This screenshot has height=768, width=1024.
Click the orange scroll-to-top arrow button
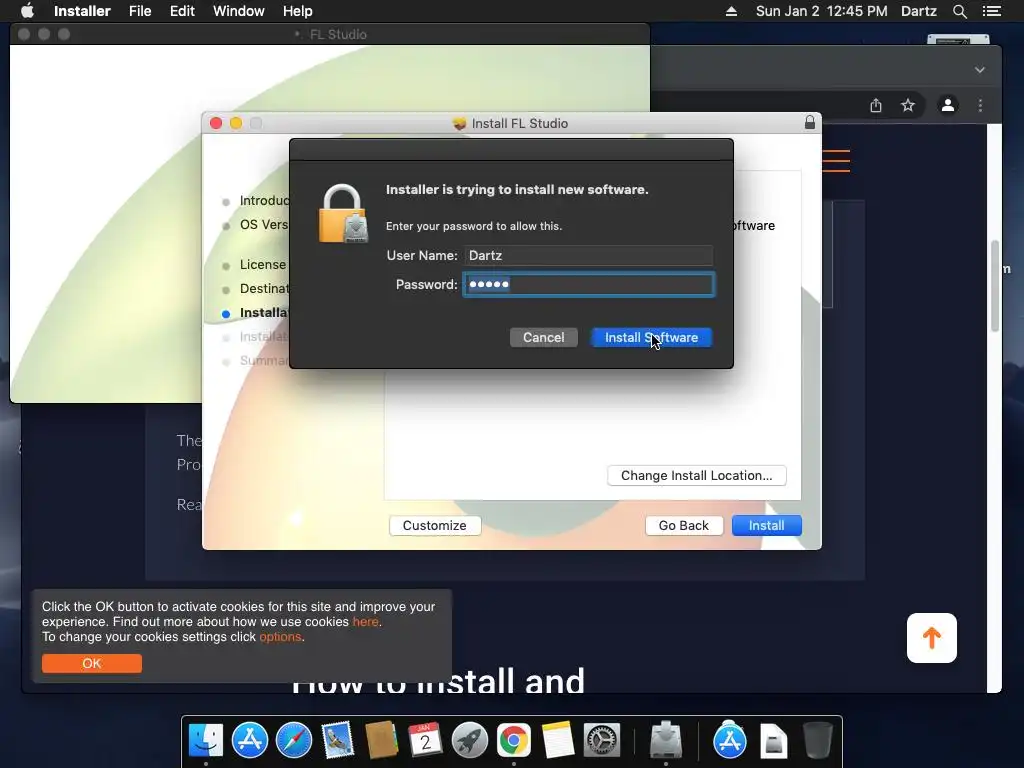932,638
